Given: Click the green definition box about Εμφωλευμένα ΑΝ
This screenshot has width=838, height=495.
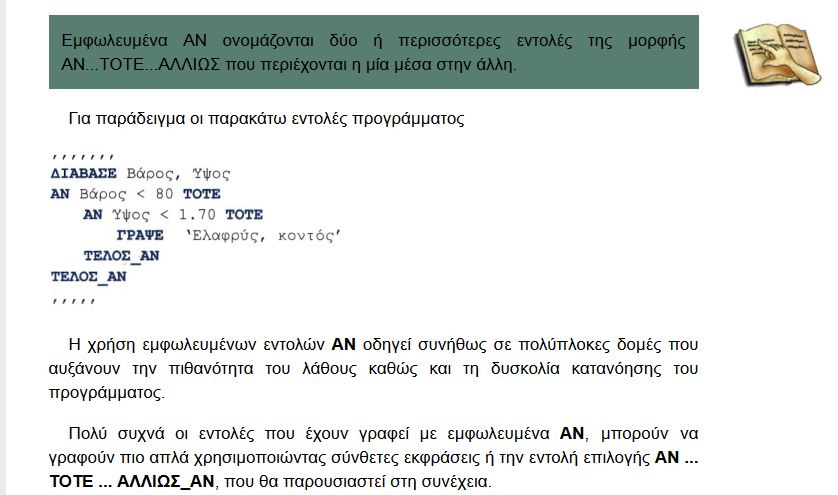Looking at the screenshot, I should pyautogui.click(x=374, y=52).
